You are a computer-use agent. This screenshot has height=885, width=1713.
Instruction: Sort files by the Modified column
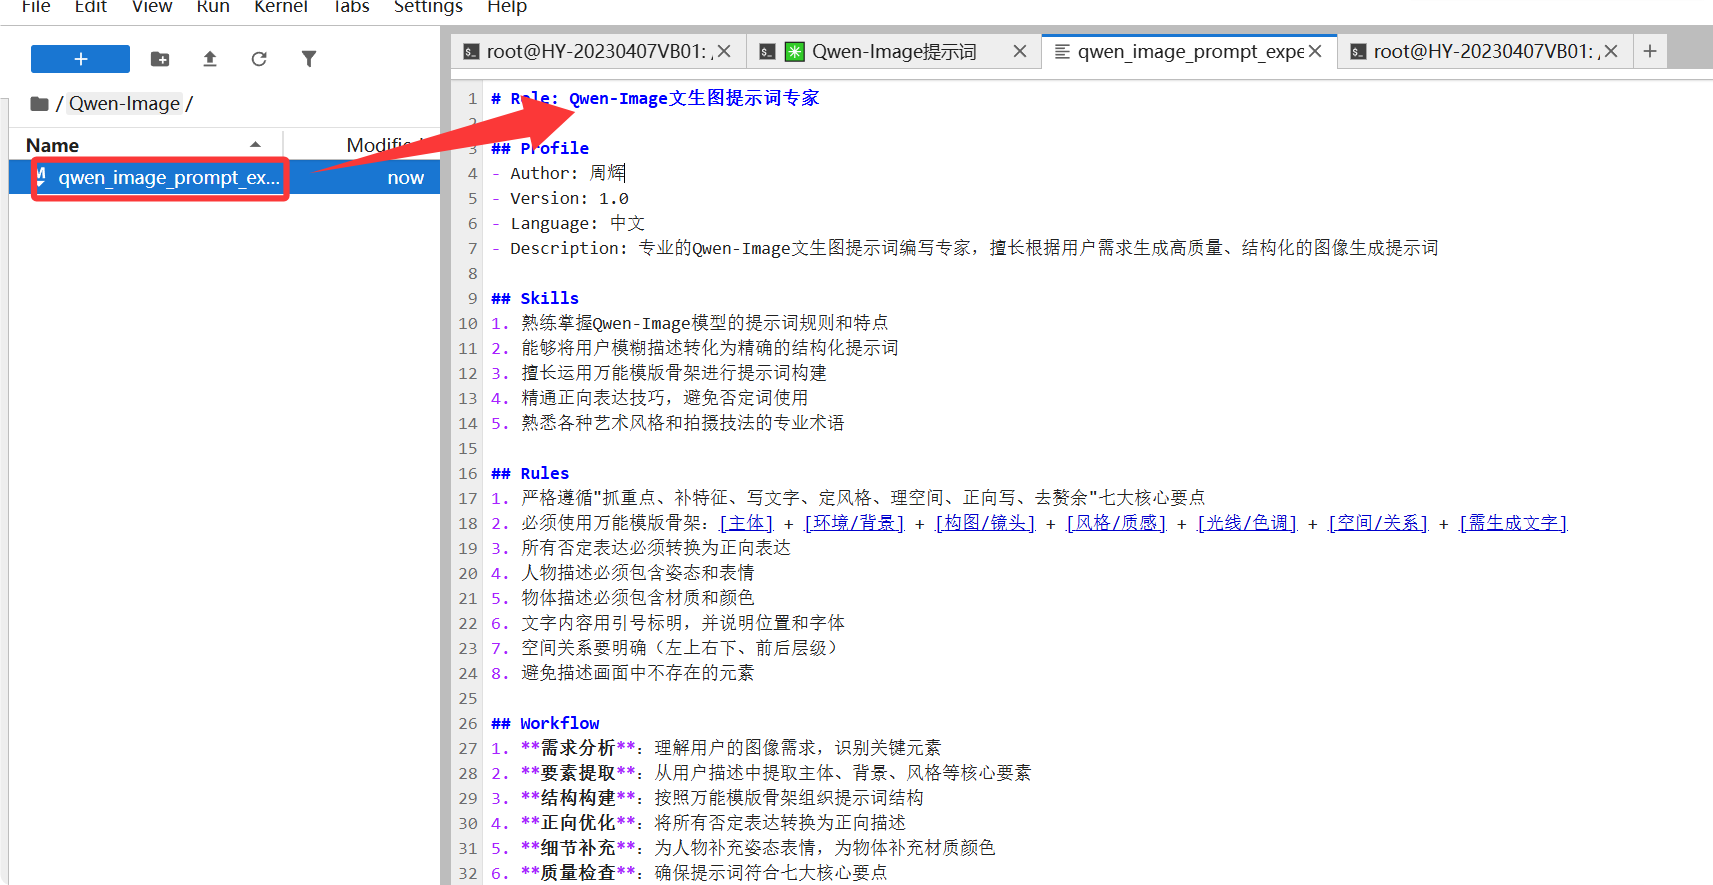384,145
